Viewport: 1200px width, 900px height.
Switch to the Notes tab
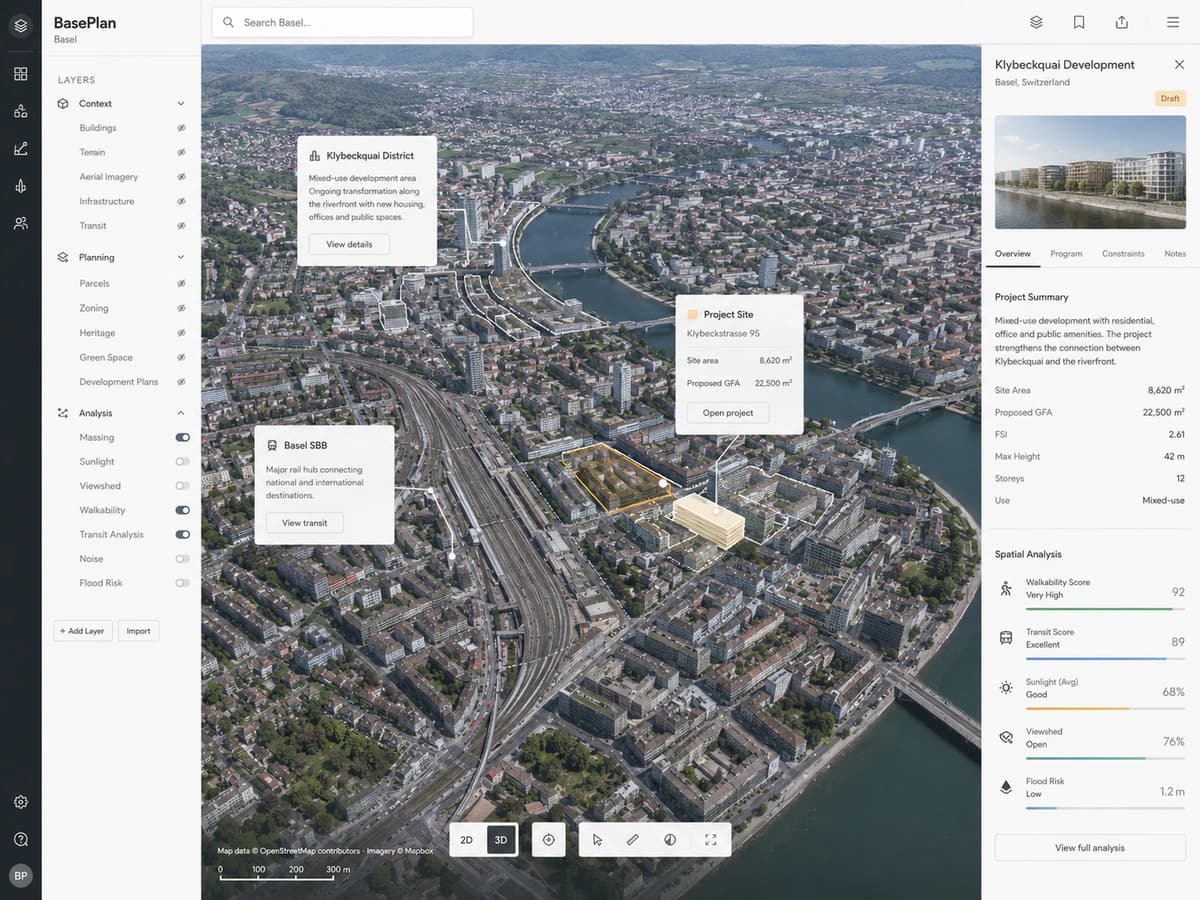pos(1175,254)
